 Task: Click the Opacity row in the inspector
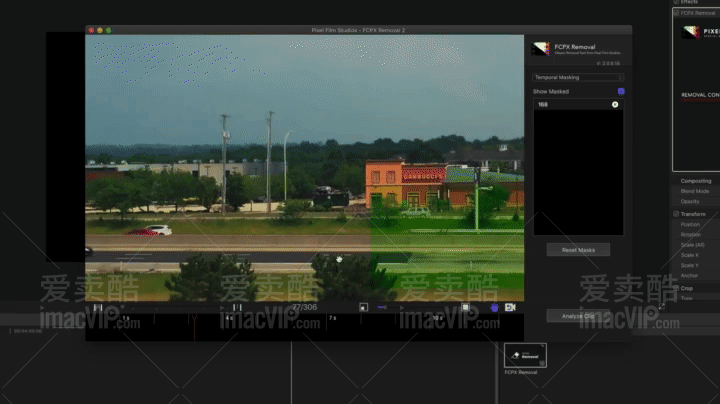tap(690, 202)
